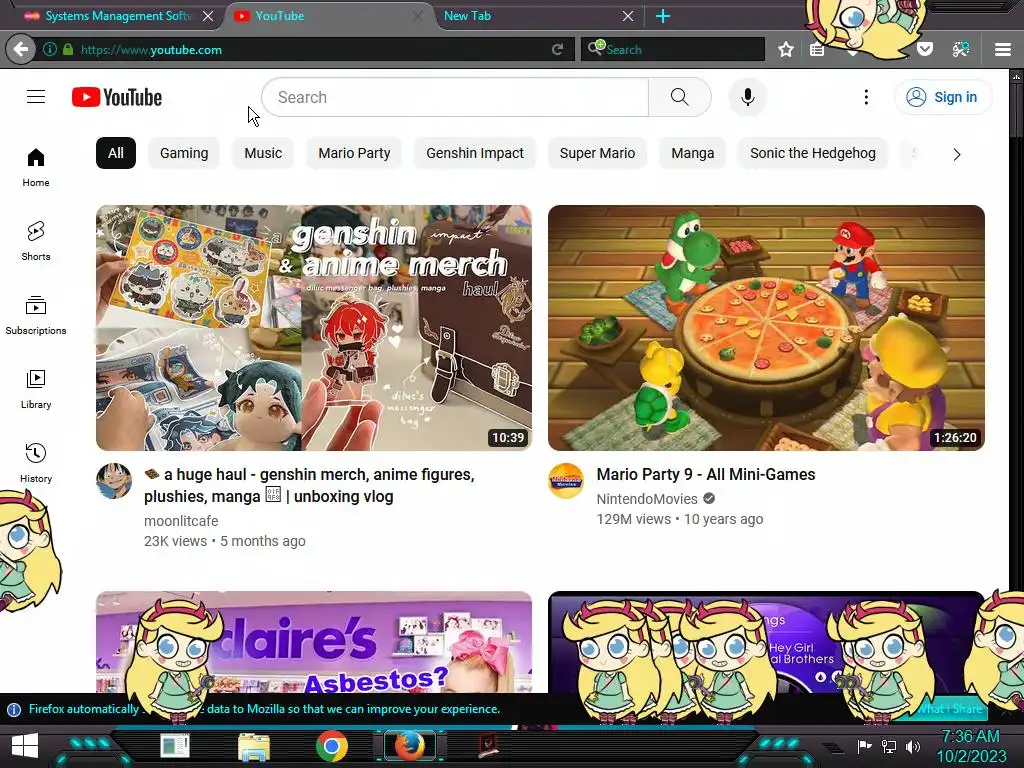Select the Manga filter chip
The width and height of the screenshot is (1024, 768).
tap(692, 153)
